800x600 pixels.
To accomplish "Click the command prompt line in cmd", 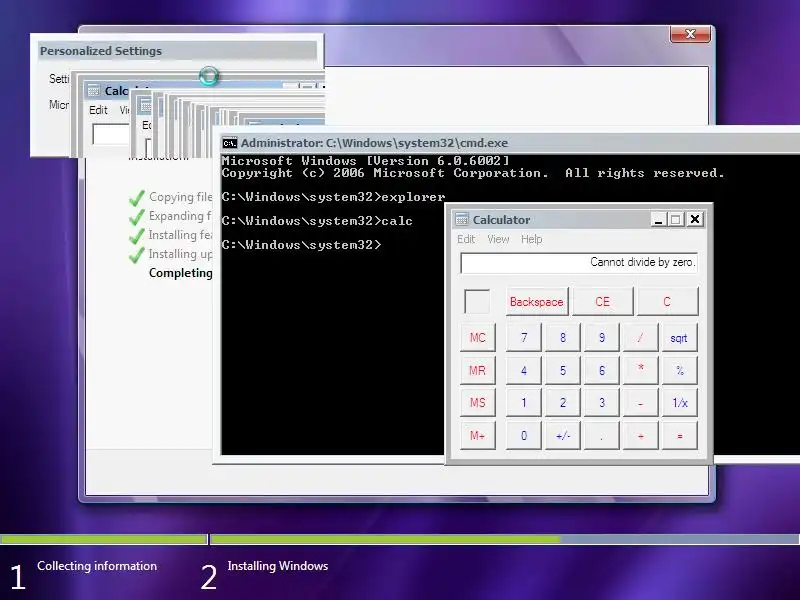I will pyautogui.click(x=302, y=245).
